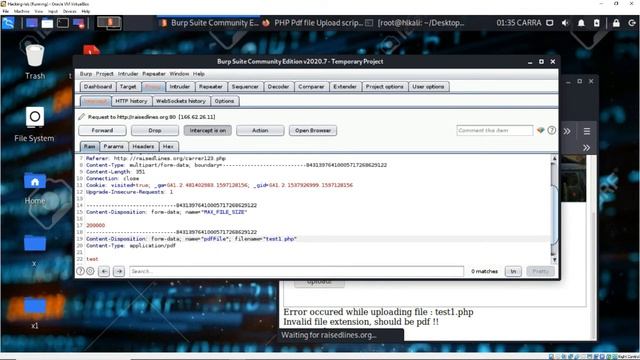
Task: Click the Comment this item field
Action: [495, 131]
